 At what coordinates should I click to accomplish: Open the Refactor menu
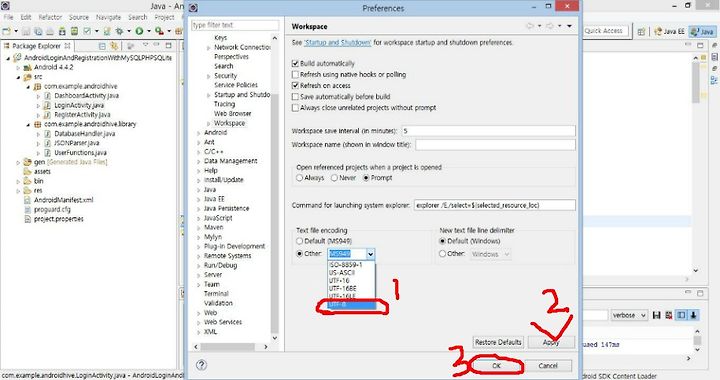pyautogui.click(x=50, y=17)
